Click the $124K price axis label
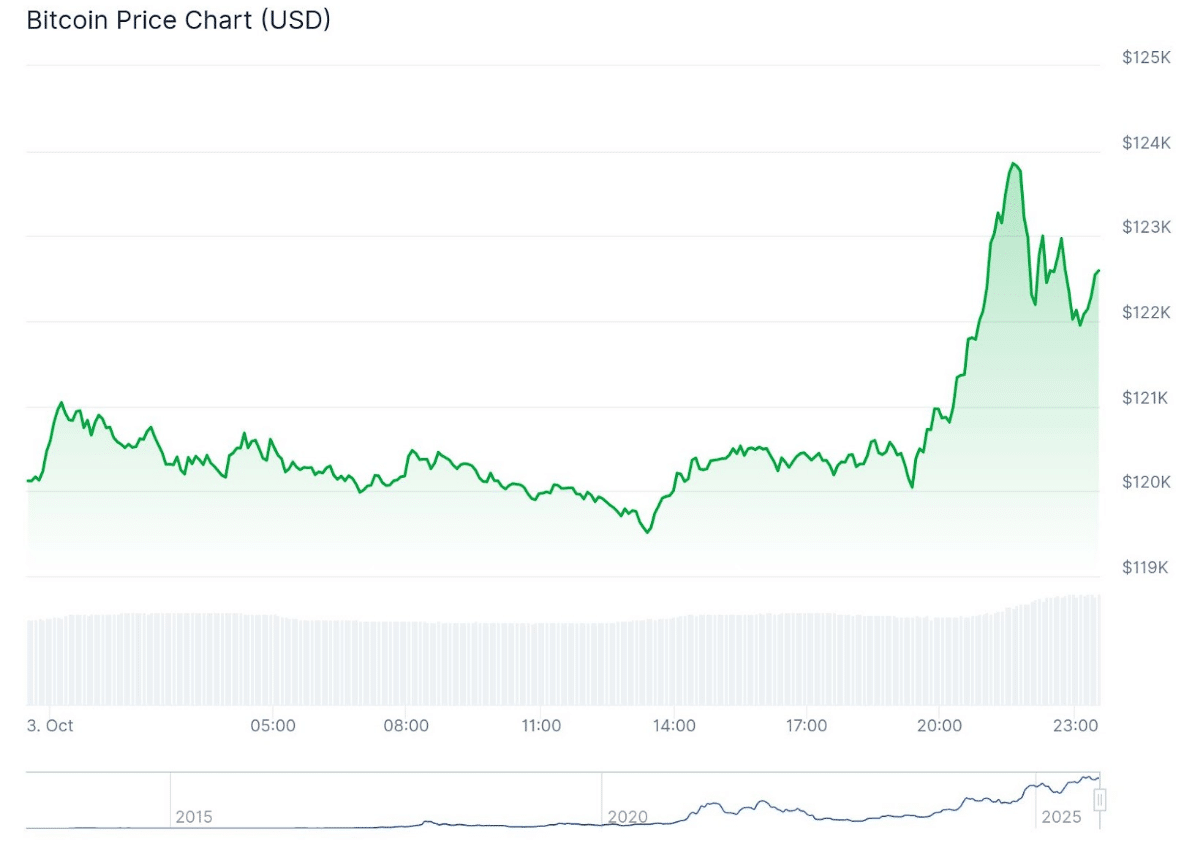The height and width of the screenshot is (855, 1182). coord(1146,143)
